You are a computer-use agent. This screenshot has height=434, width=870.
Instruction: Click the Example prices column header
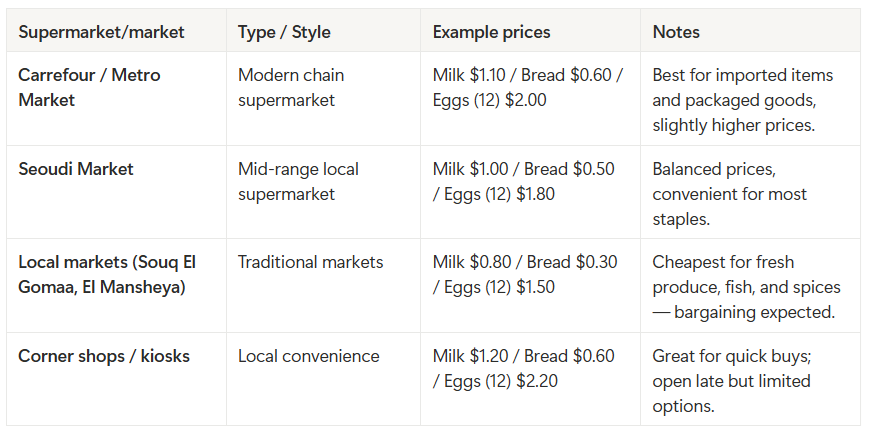coord(491,32)
